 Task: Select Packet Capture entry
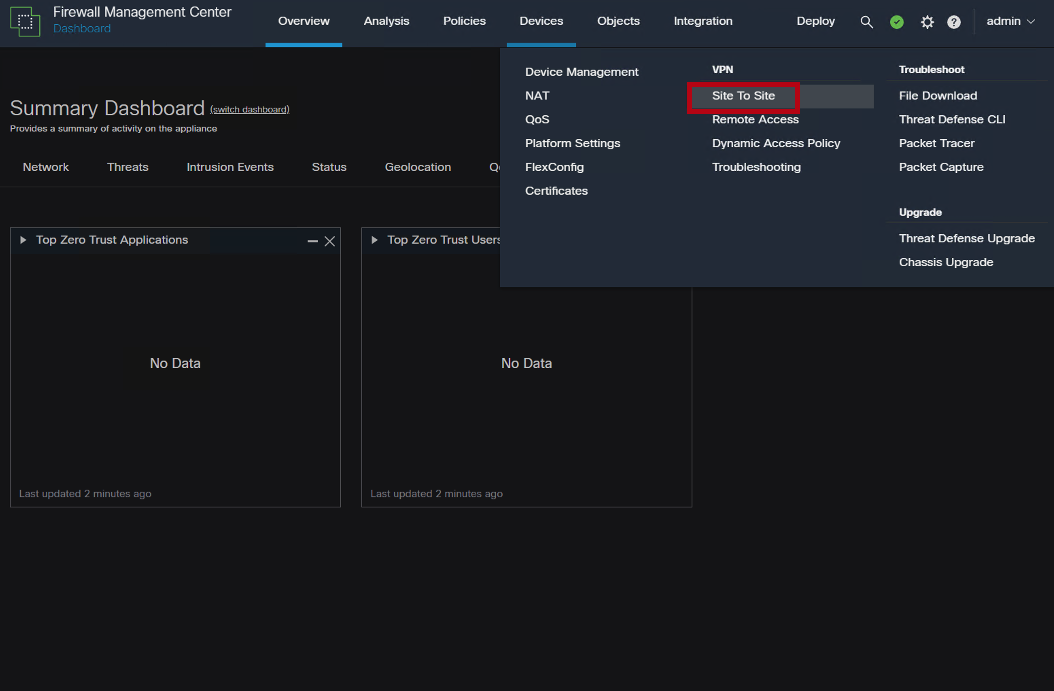[x=940, y=167]
